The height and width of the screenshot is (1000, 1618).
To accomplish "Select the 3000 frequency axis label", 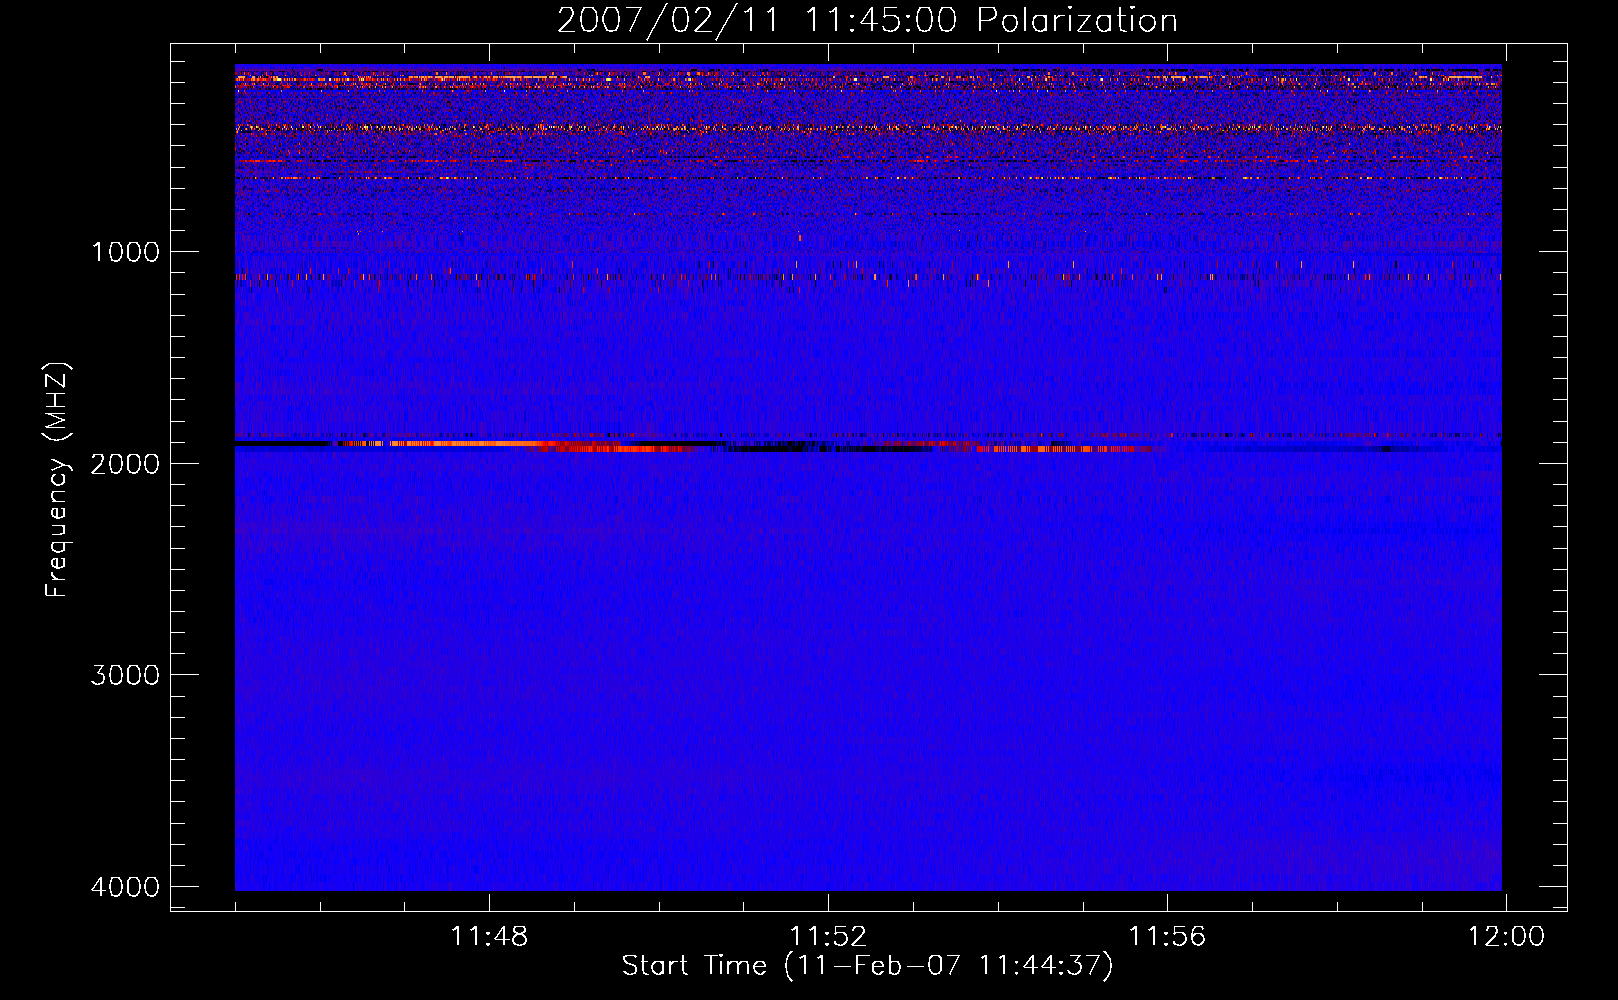I will [125, 675].
